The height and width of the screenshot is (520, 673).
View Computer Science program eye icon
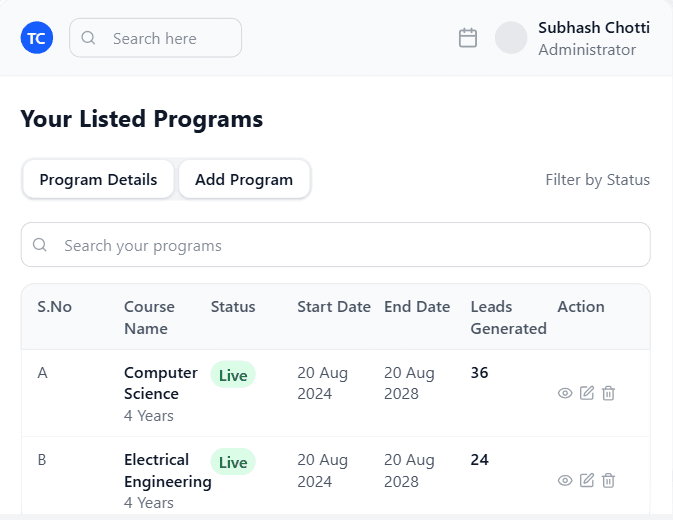tap(565, 393)
